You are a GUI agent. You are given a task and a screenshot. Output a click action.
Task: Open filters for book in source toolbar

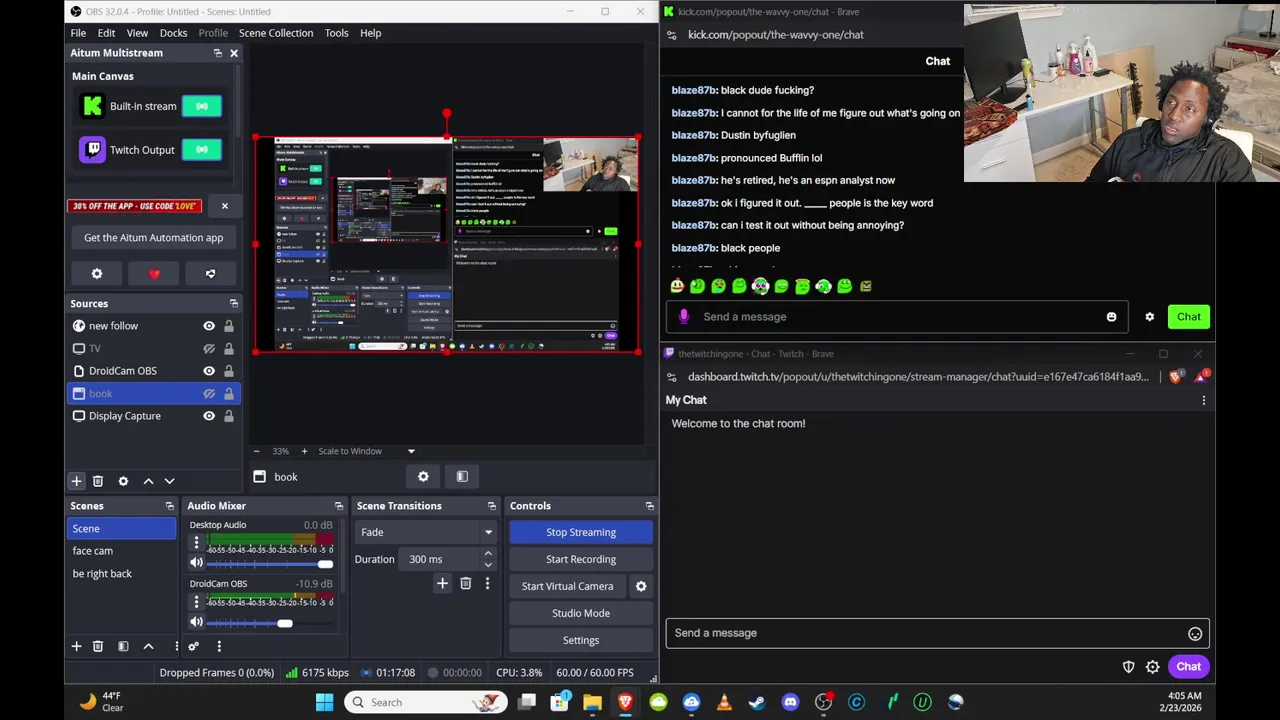click(462, 477)
